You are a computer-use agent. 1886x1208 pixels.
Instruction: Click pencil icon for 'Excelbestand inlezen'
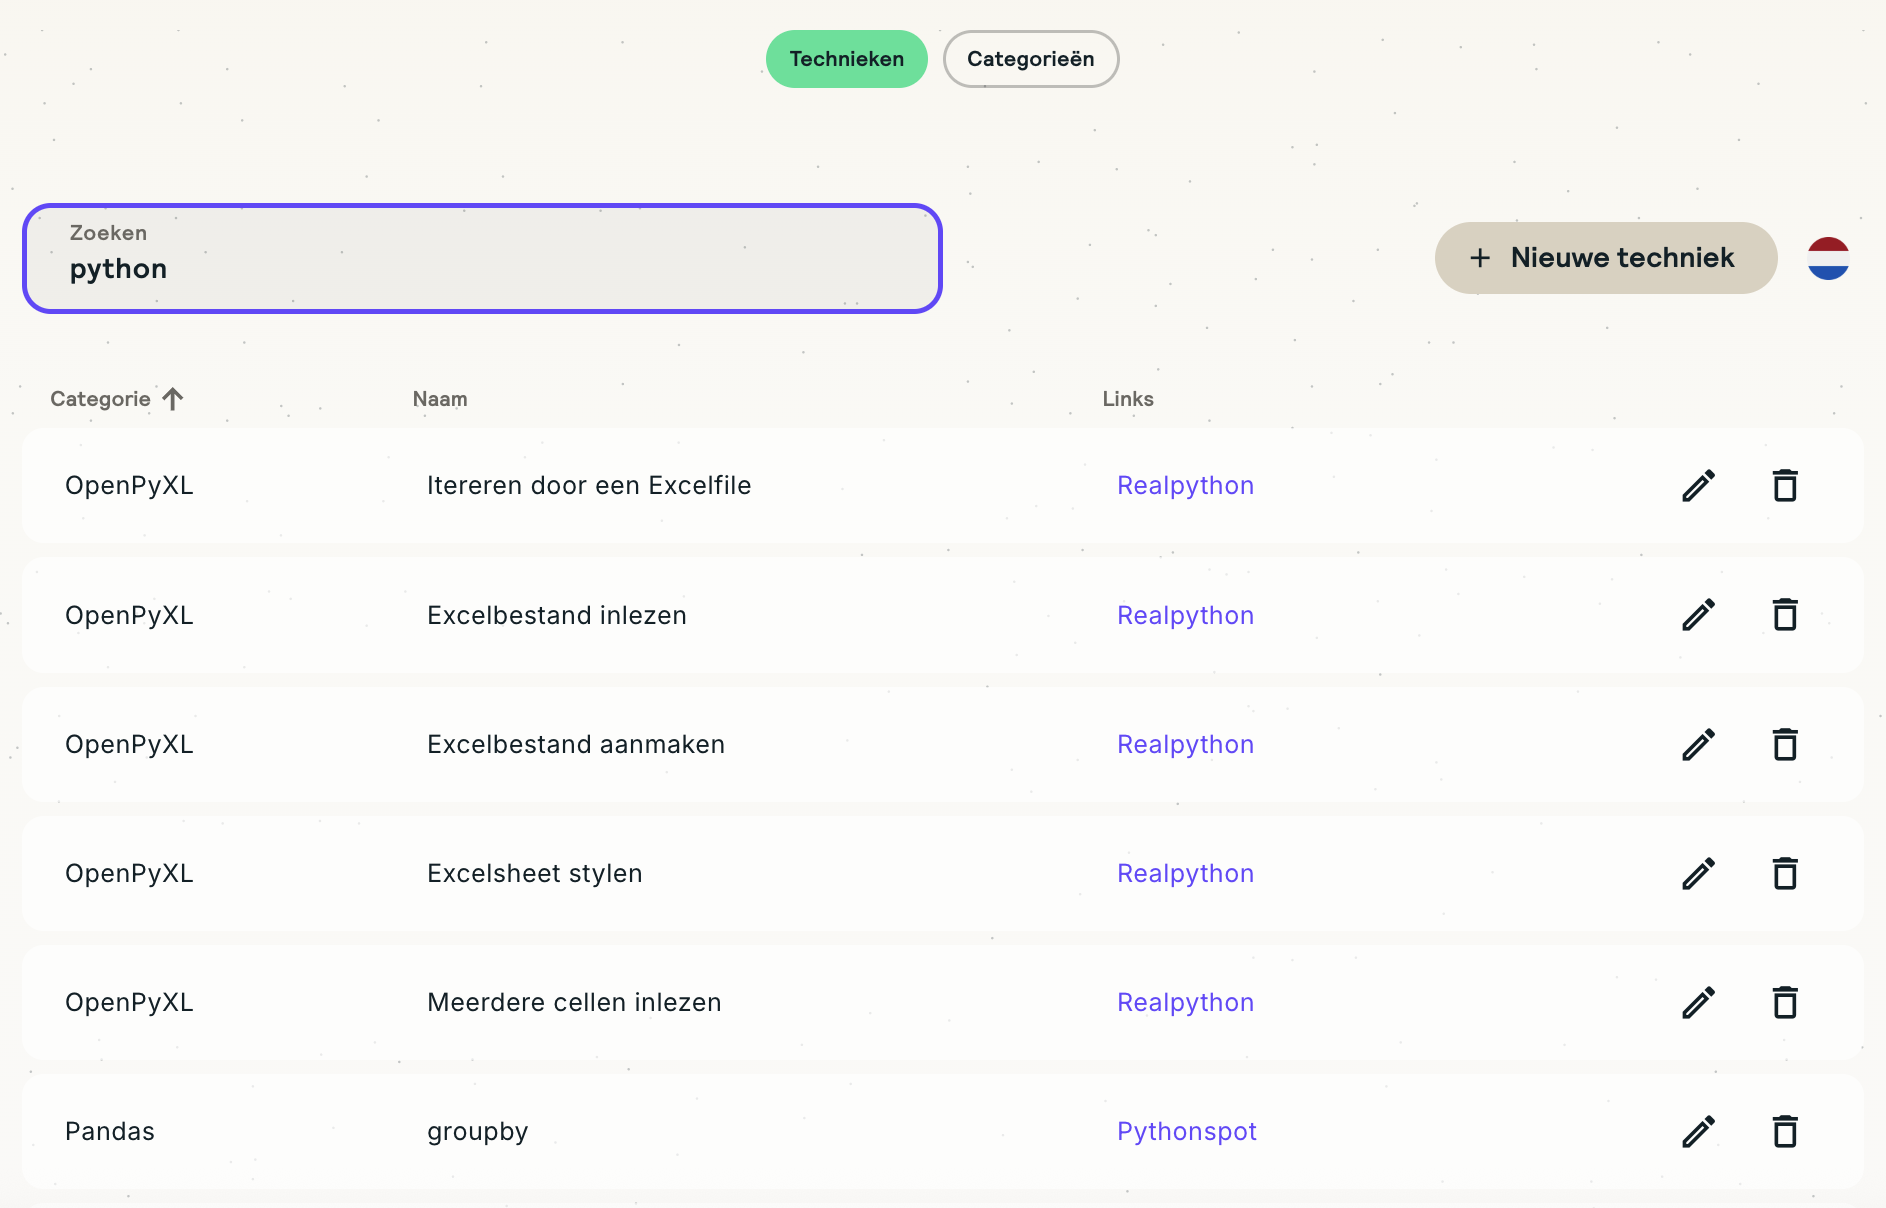coord(1698,615)
